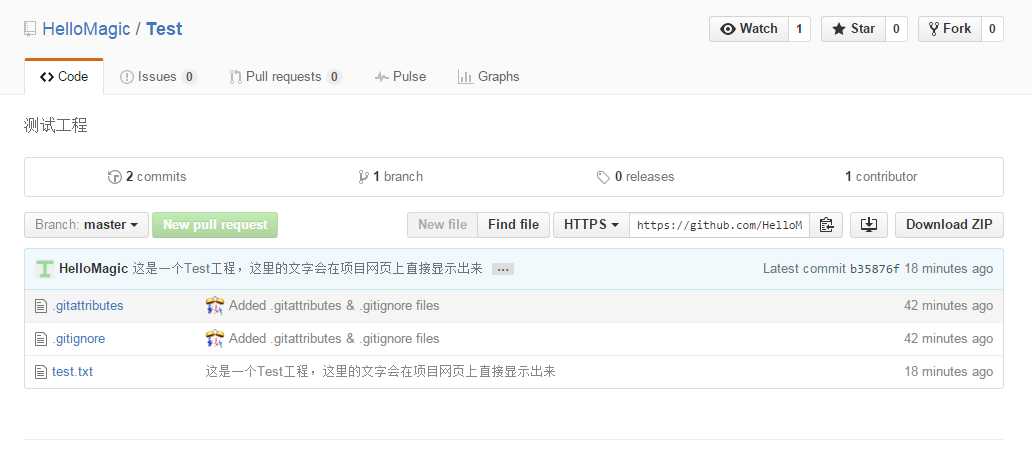Expand the Branch: master dropdown

coord(86,225)
